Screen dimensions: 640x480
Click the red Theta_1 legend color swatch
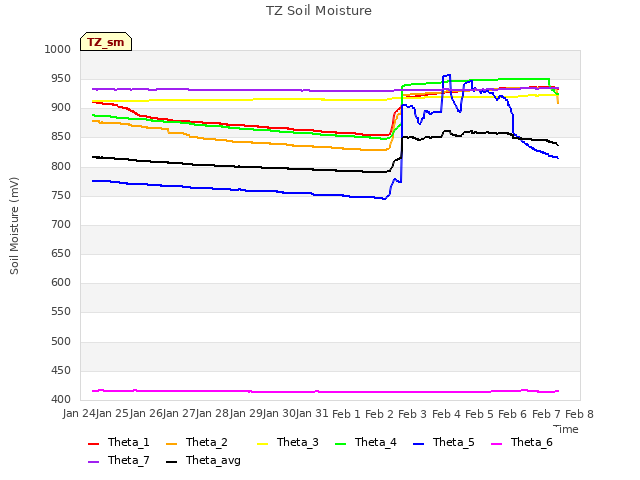93,443
